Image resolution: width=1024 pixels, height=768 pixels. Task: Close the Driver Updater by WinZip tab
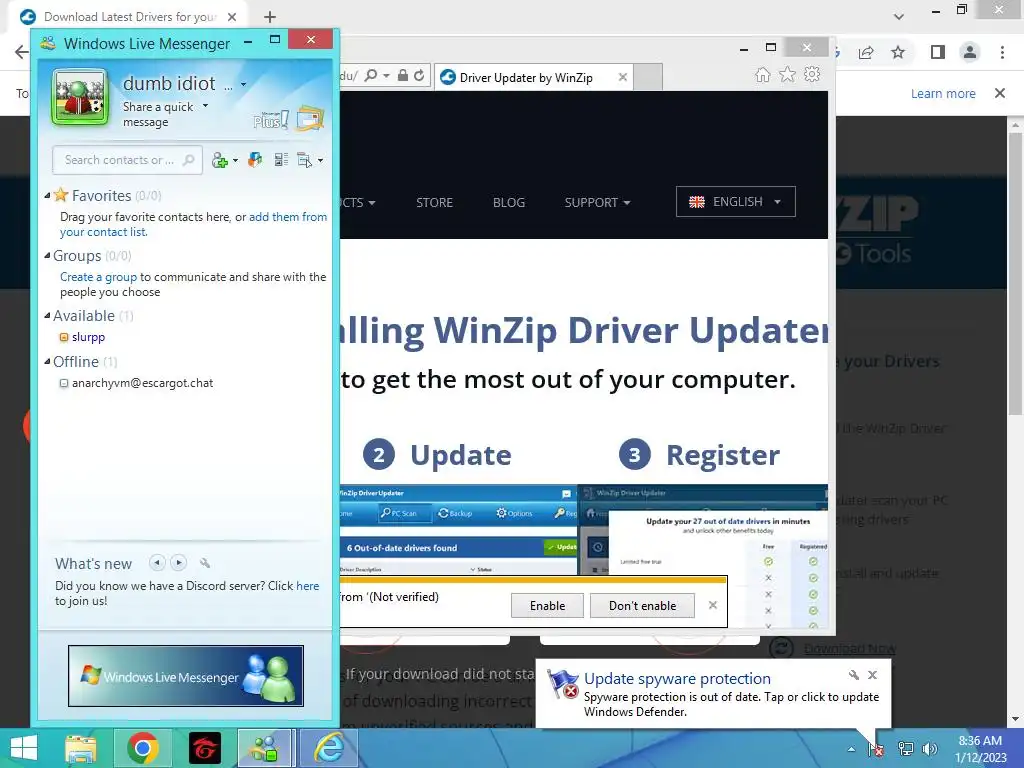622,77
